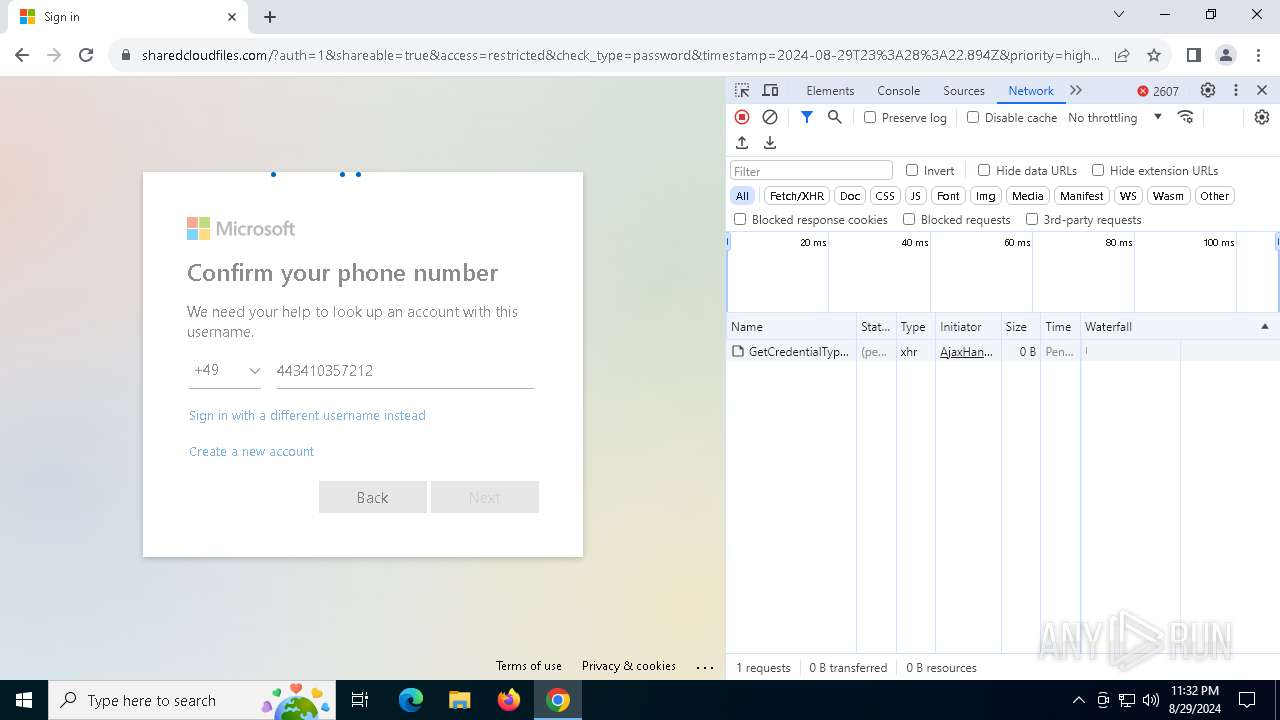Export HAR download icon
The width and height of the screenshot is (1280, 720).
tap(770, 143)
